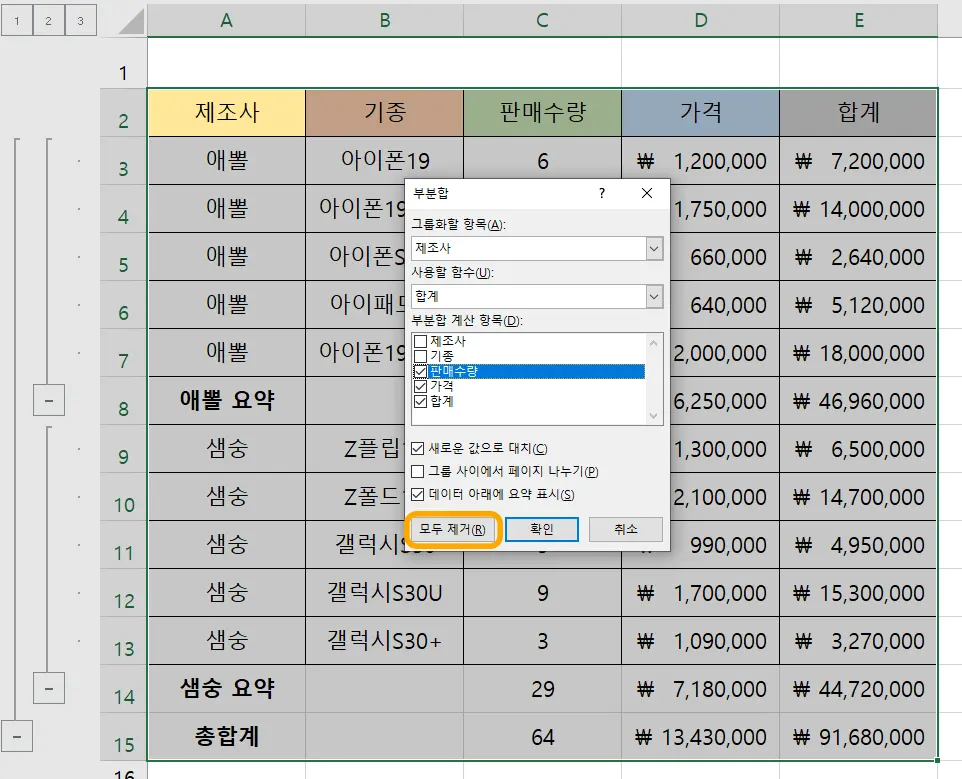
Task: Select column C header
Action: (542, 21)
